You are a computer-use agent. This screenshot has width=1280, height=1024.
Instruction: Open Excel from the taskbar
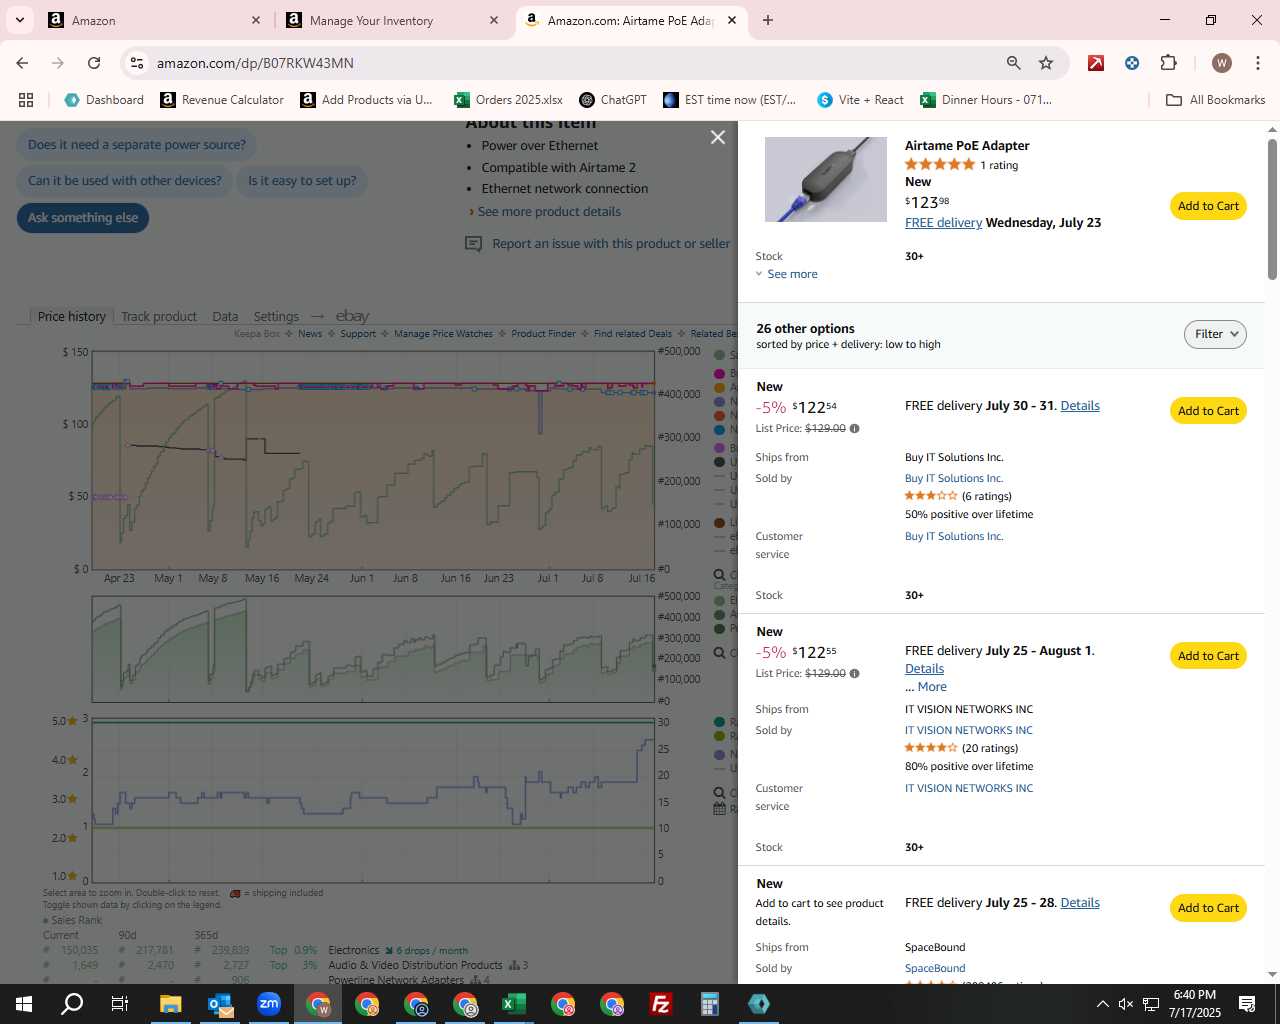click(514, 1004)
